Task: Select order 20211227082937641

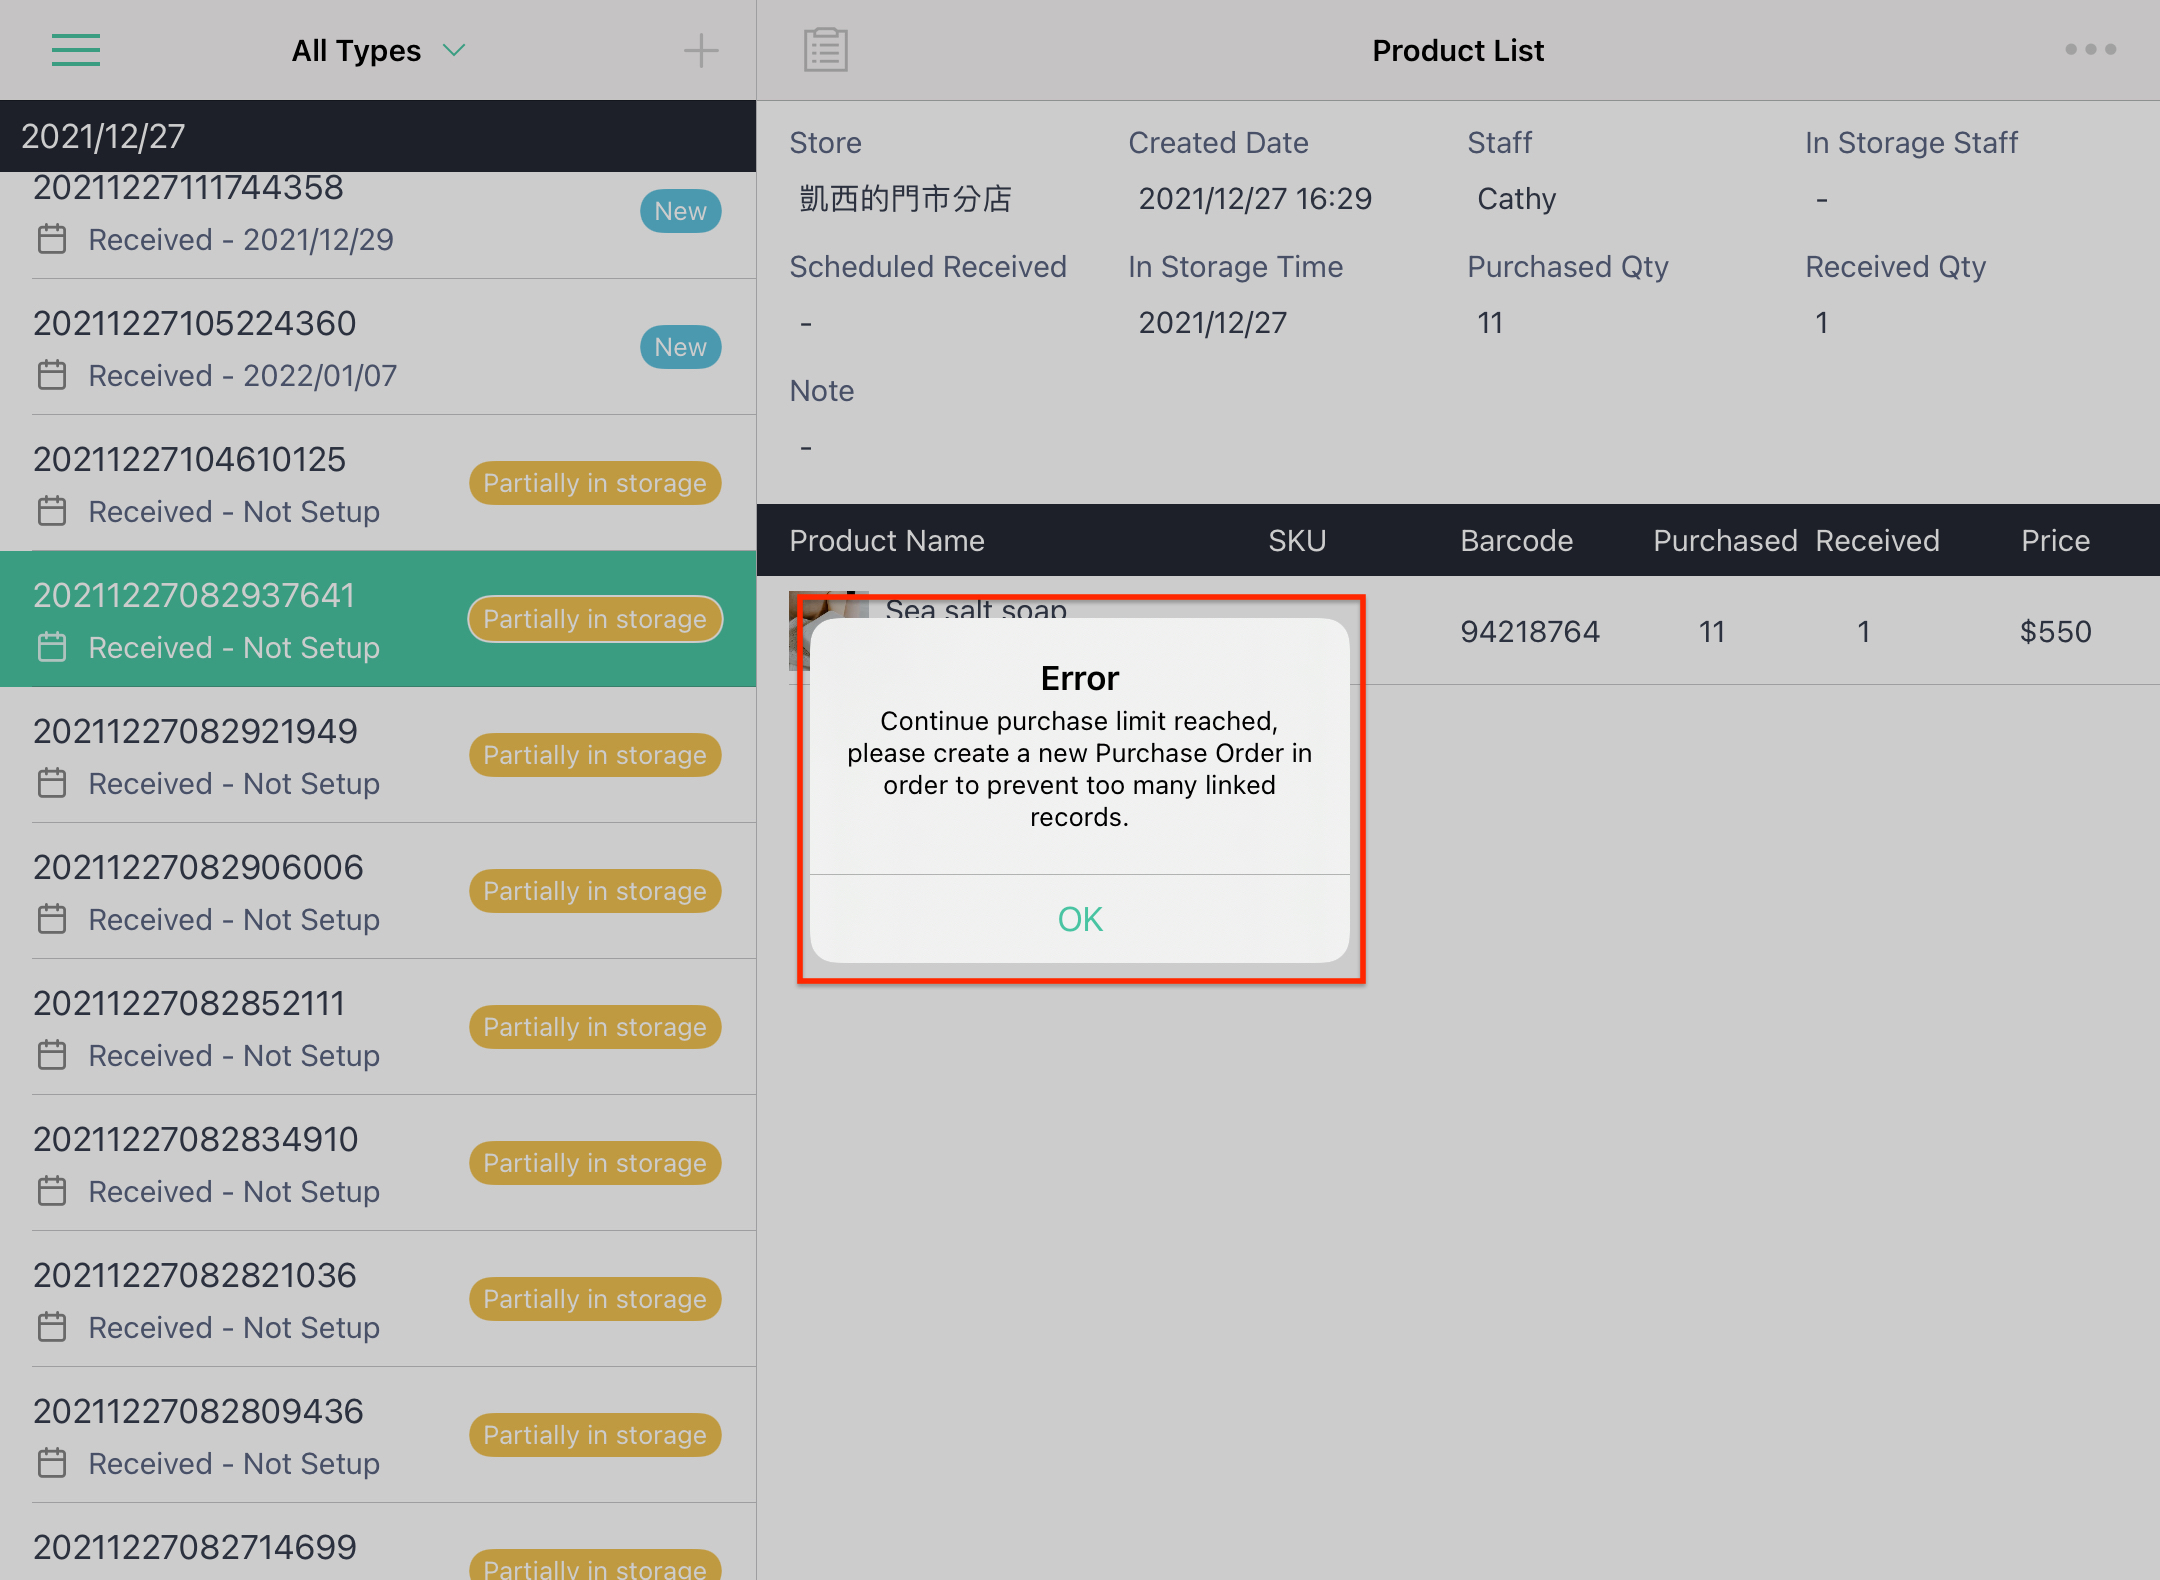Action: [x=378, y=620]
